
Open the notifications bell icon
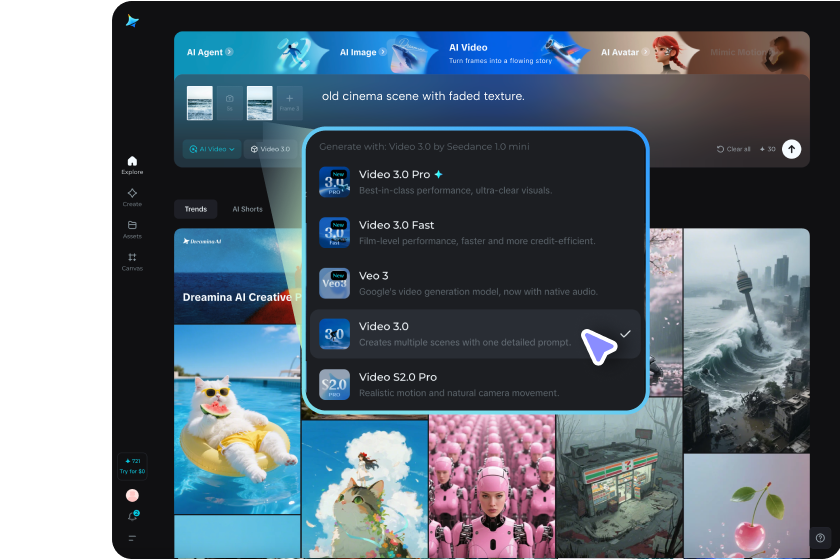132,516
